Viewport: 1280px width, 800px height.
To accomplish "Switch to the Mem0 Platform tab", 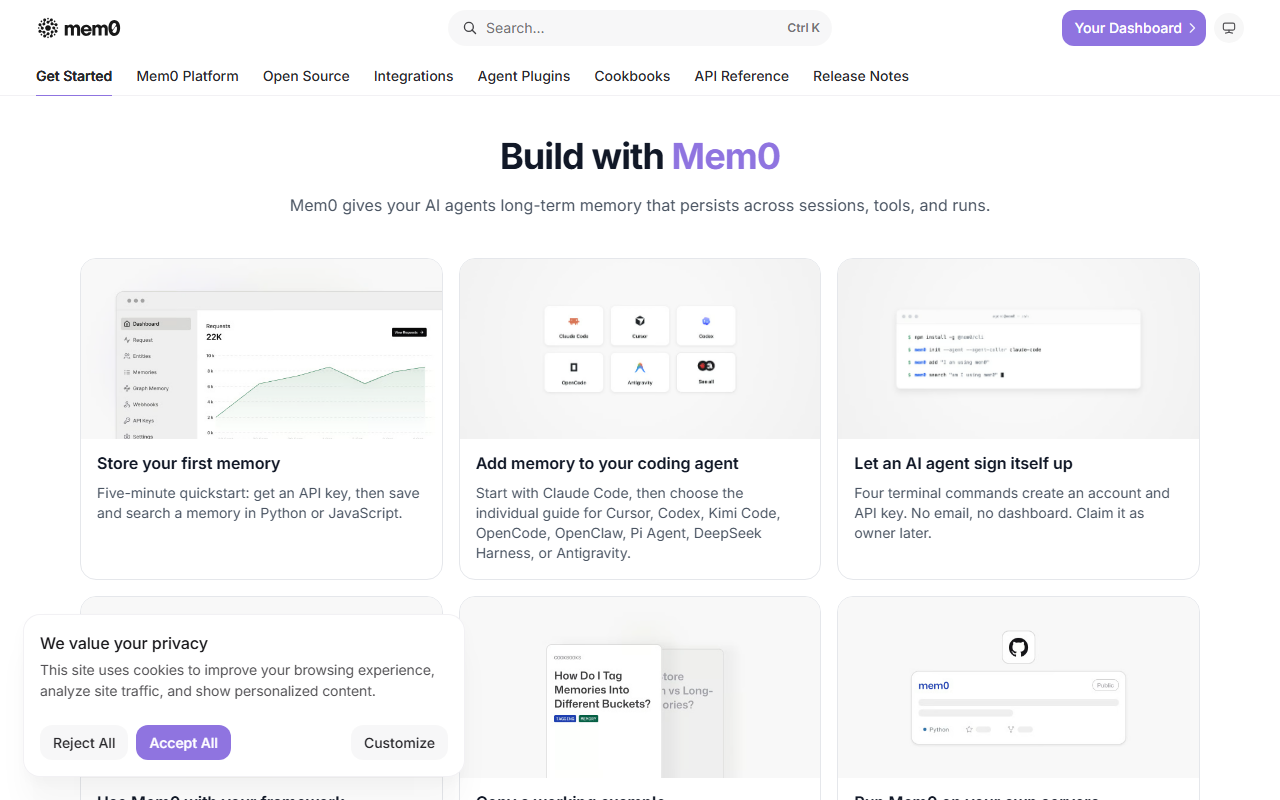I will pos(188,76).
